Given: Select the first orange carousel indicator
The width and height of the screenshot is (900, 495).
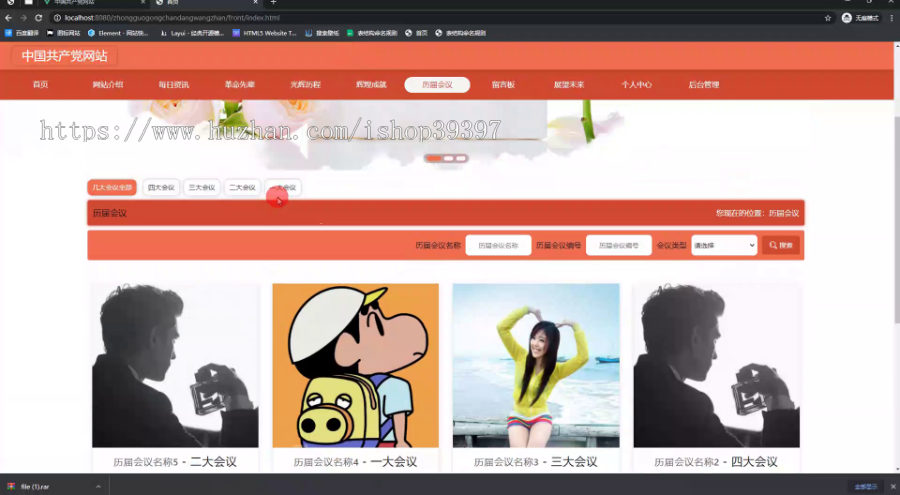Looking at the screenshot, I should click(x=434, y=158).
